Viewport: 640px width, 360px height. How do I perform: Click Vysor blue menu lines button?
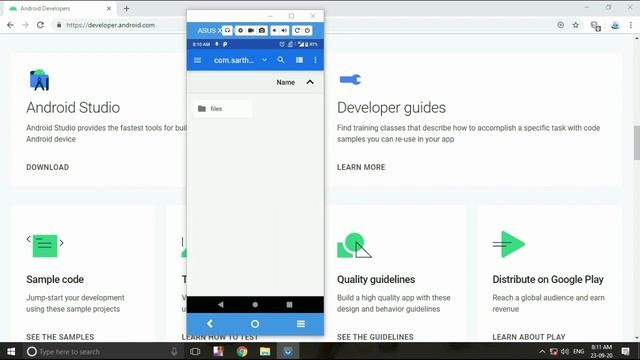[x=301, y=324]
